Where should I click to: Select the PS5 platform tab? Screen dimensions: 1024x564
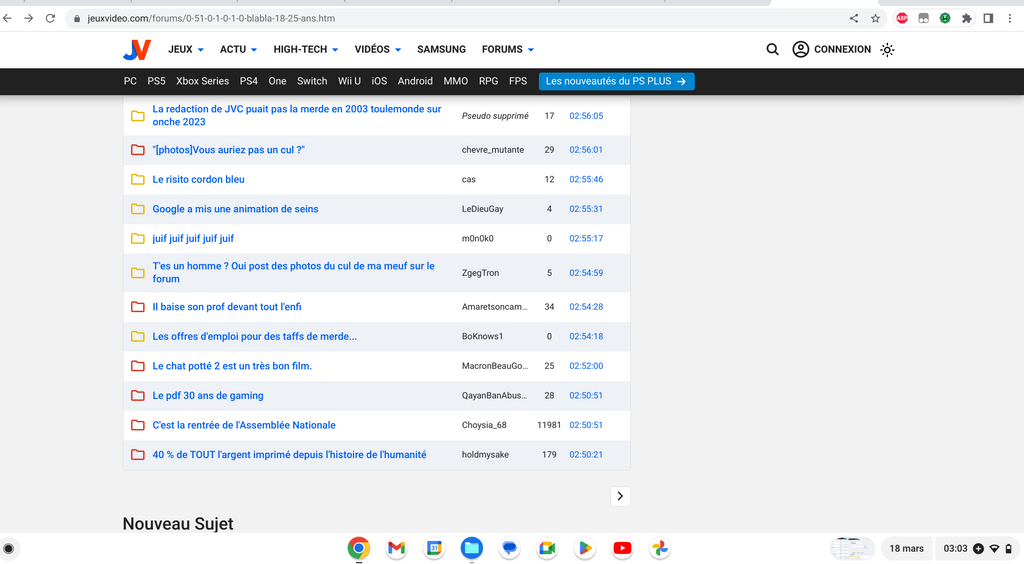(156, 81)
